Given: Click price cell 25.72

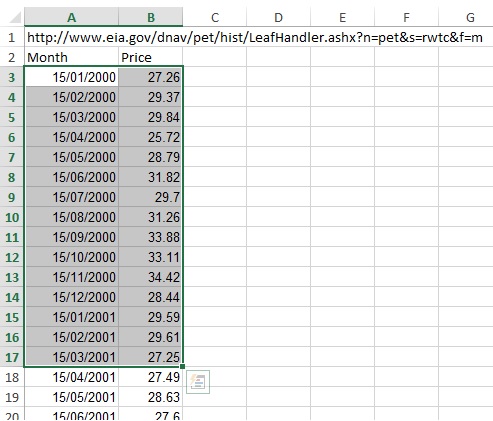Looking at the screenshot, I should (151, 137).
